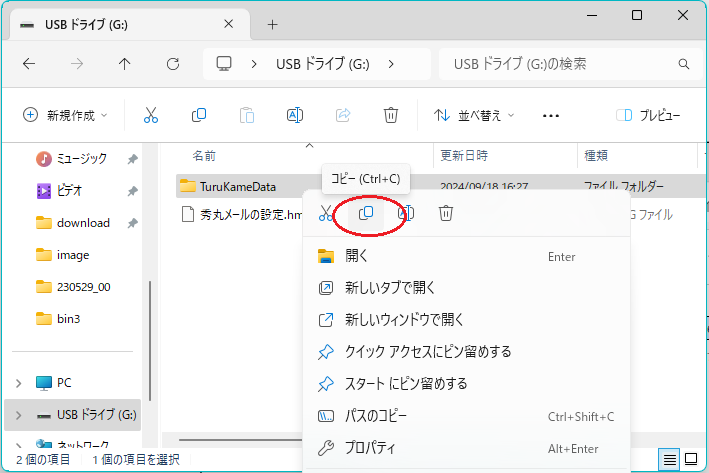Click the USB ドライブ (G:) breadcrumb in the address bar
Screen dimensions: 709x473
pos(322,64)
